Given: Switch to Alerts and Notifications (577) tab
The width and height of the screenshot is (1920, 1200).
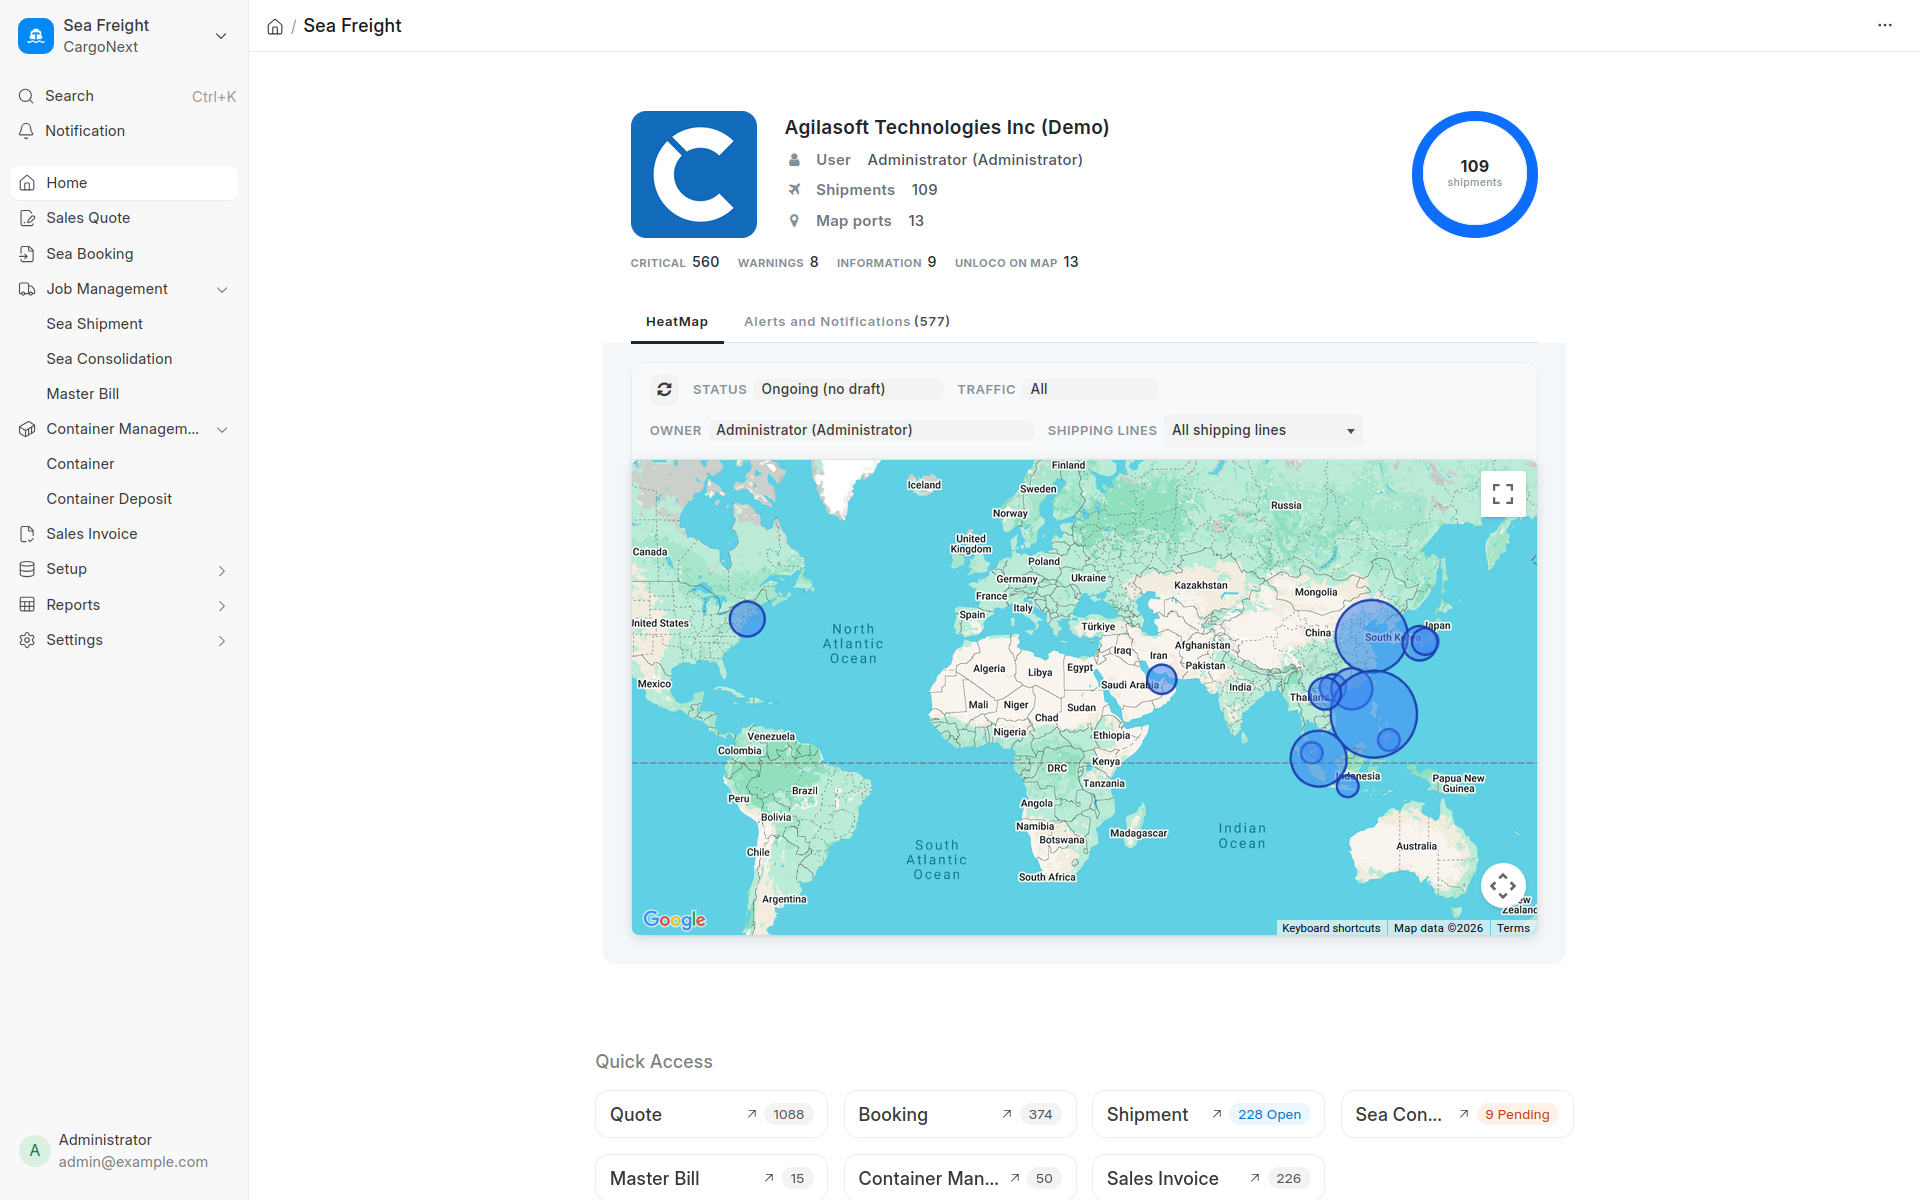Looking at the screenshot, I should tap(847, 322).
